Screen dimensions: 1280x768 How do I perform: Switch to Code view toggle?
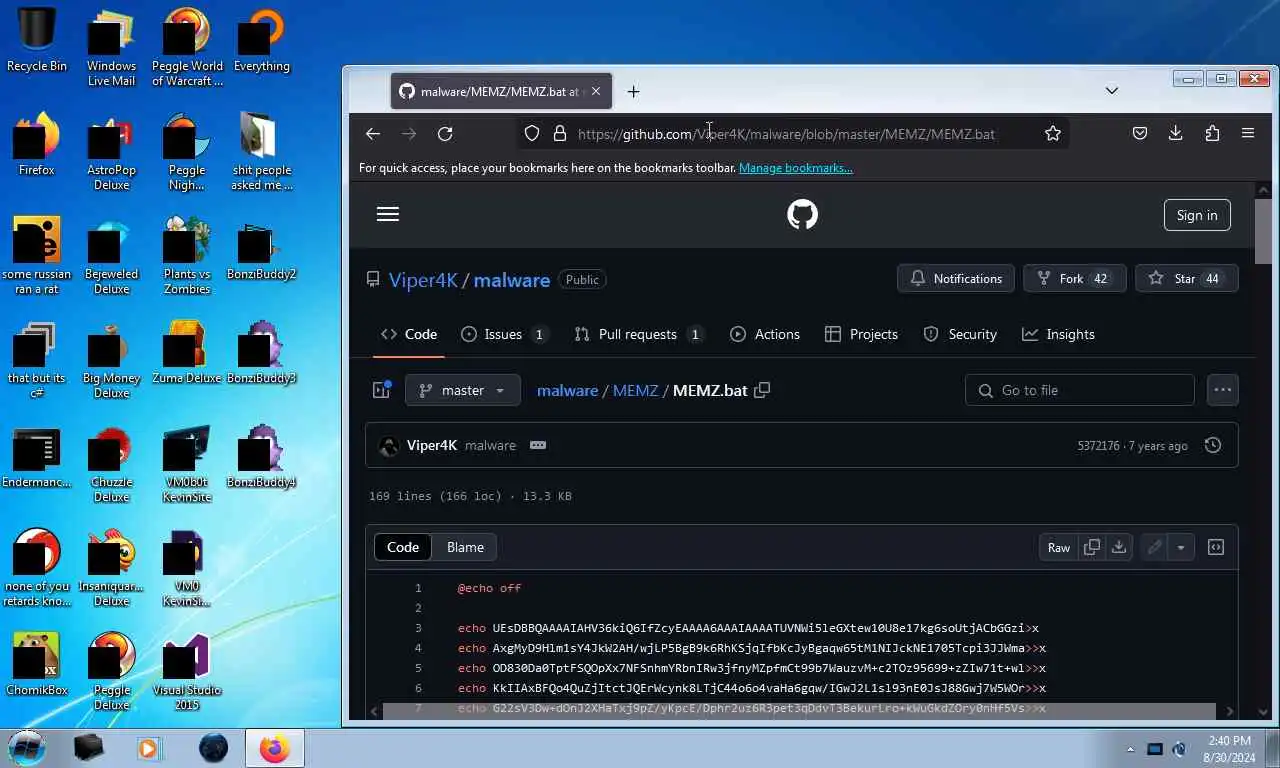(x=403, y=547)
